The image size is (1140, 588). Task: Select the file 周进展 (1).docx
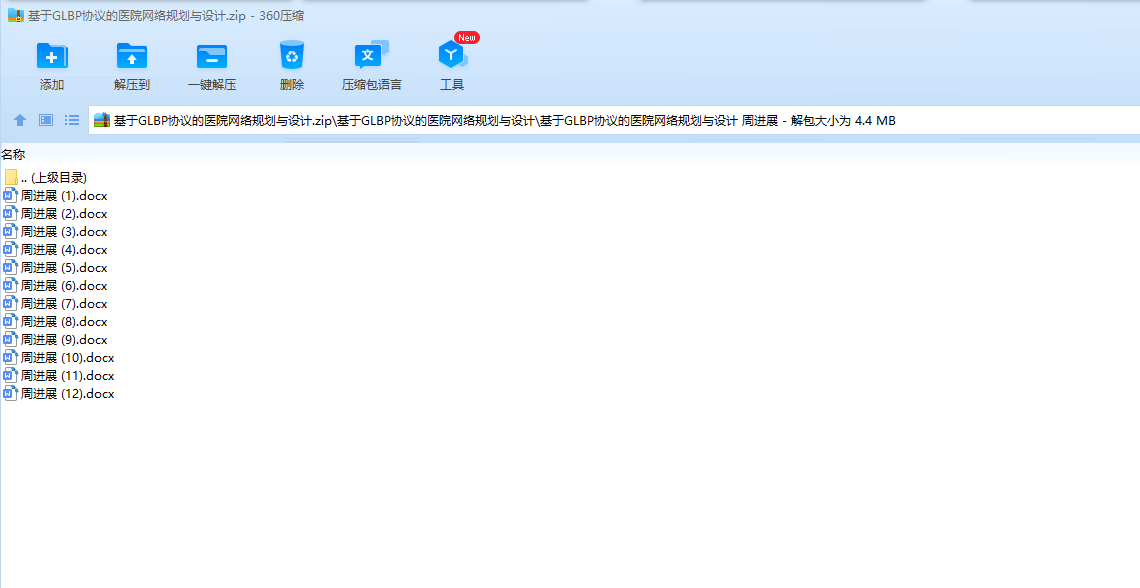pos(56,196)
